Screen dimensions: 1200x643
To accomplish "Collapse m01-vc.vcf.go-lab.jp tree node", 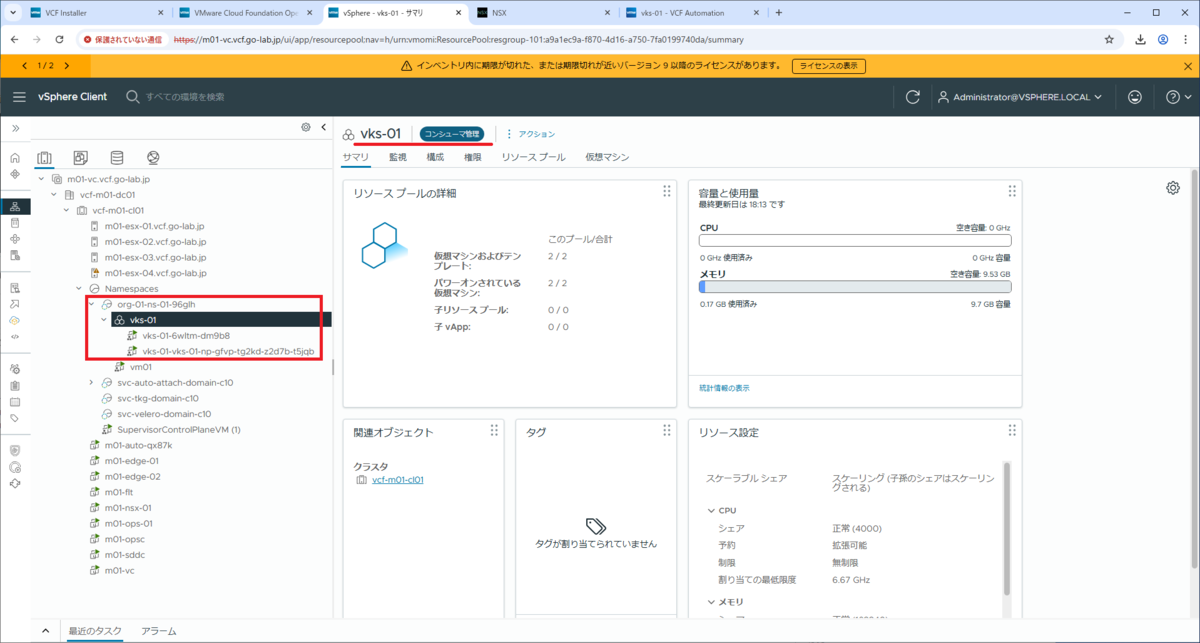I will [41, 179].
